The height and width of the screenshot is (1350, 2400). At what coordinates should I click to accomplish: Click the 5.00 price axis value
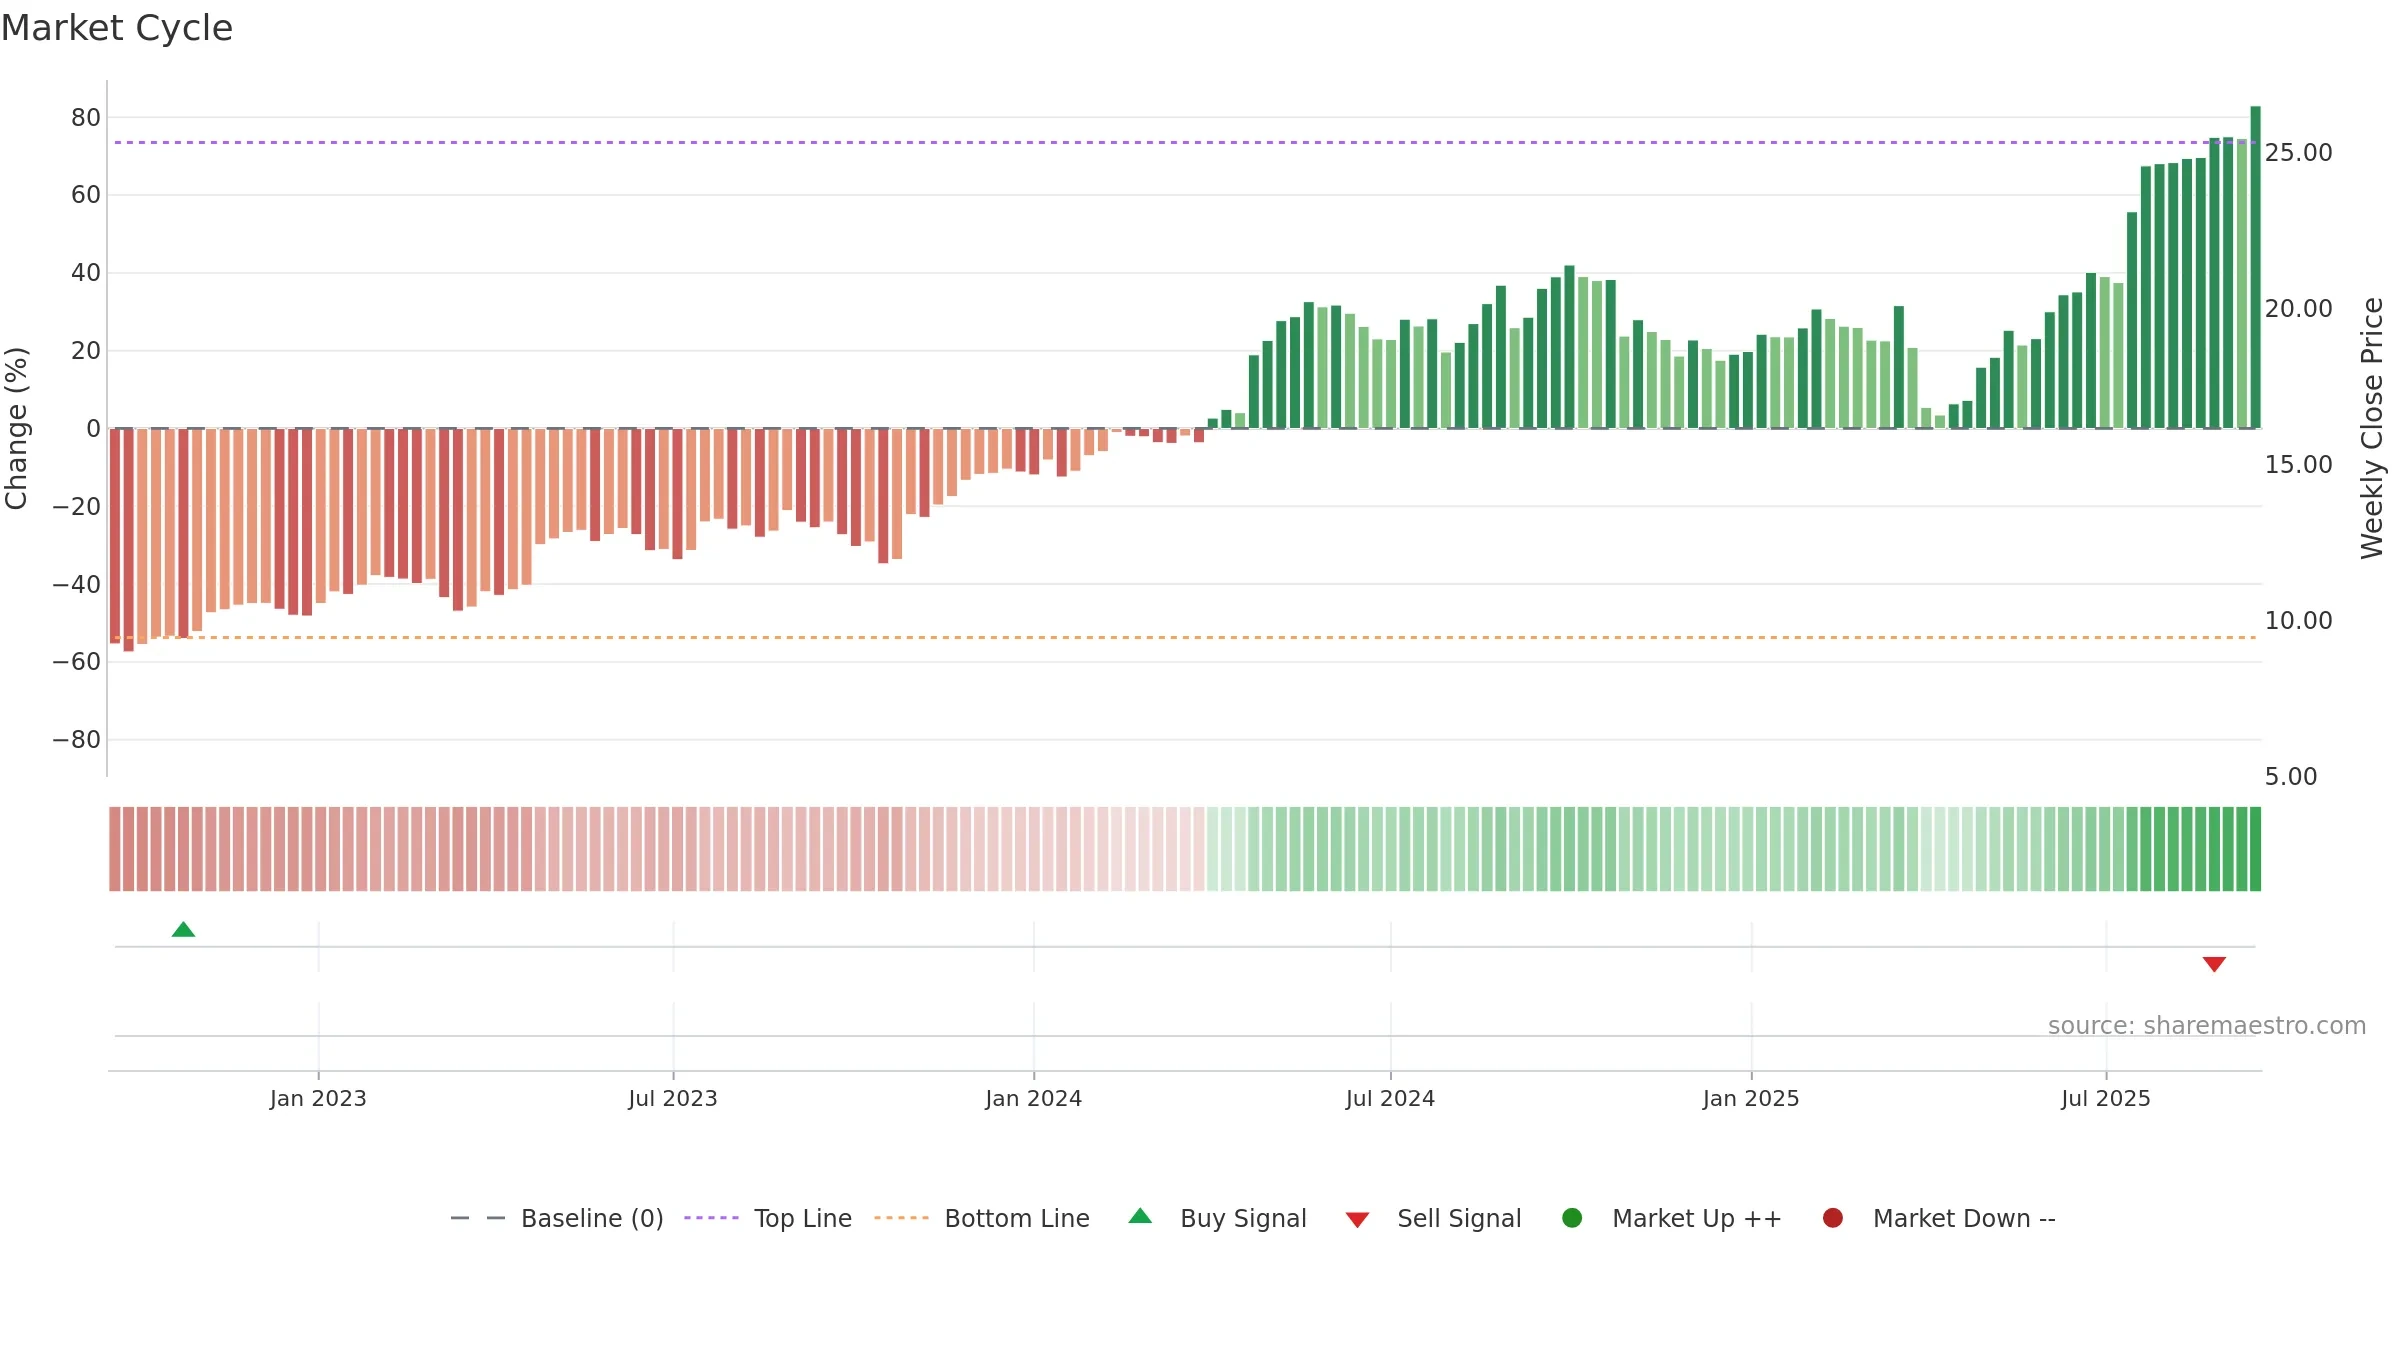pyautogui.click(x=2291, y=777)
